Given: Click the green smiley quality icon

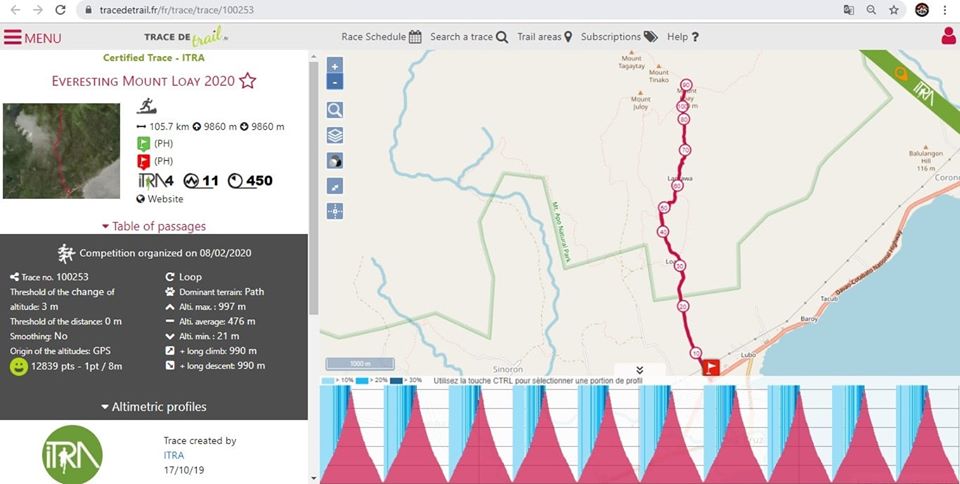Looking at the screenshot, I should coord(18,367).
